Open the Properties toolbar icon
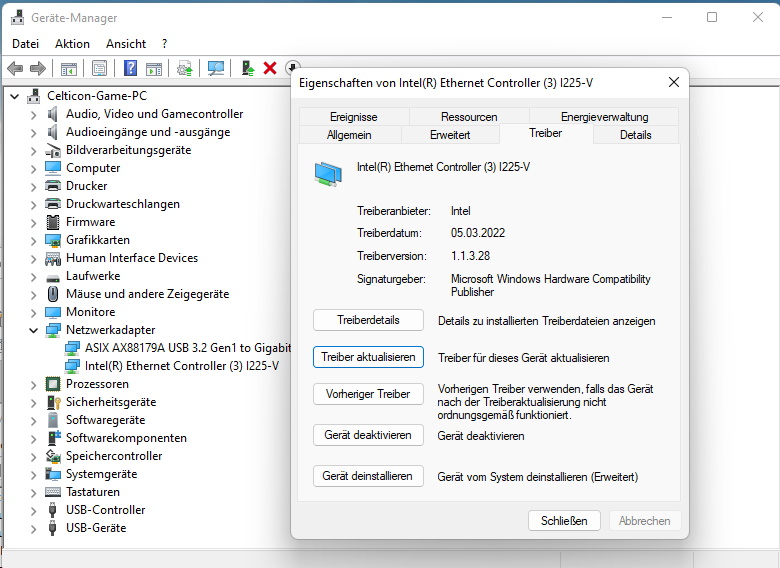Viewport: 780px width, 568px height. pyautogui.click(x=99, y=68)
